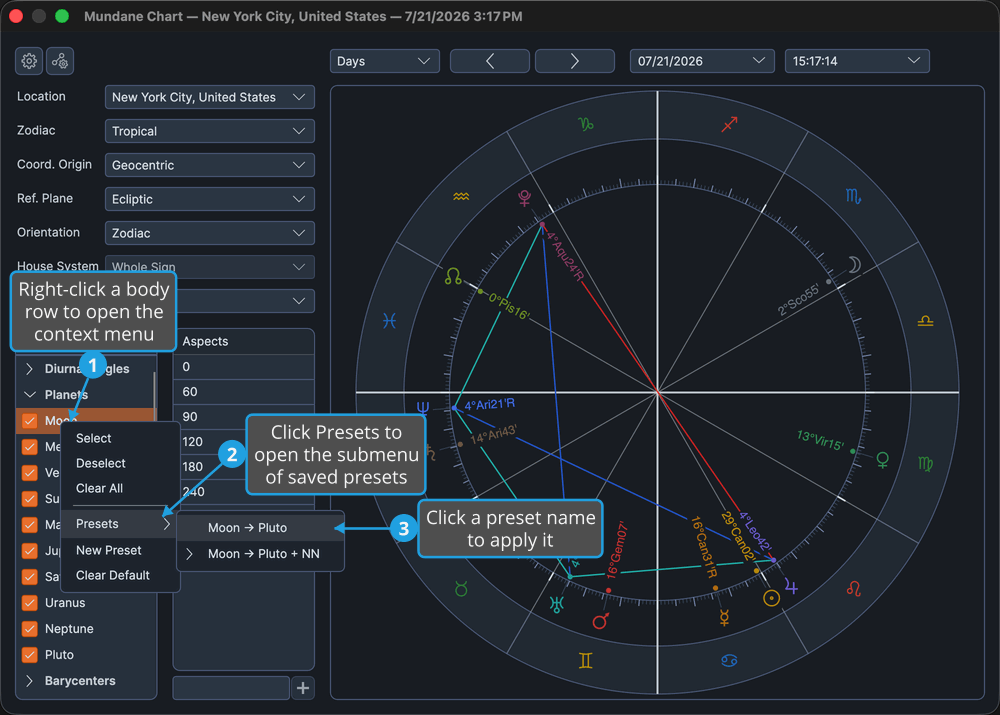Select the 0 aspect row
The image size is (1000, 715).
(x=244, y=367)
